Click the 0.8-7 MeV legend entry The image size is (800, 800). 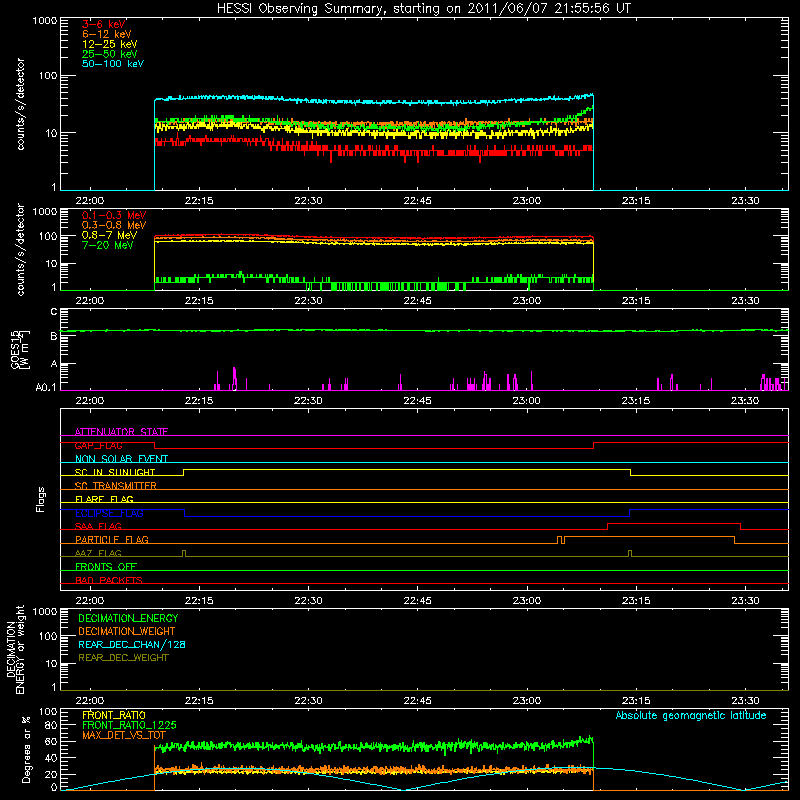click(109, 235)
